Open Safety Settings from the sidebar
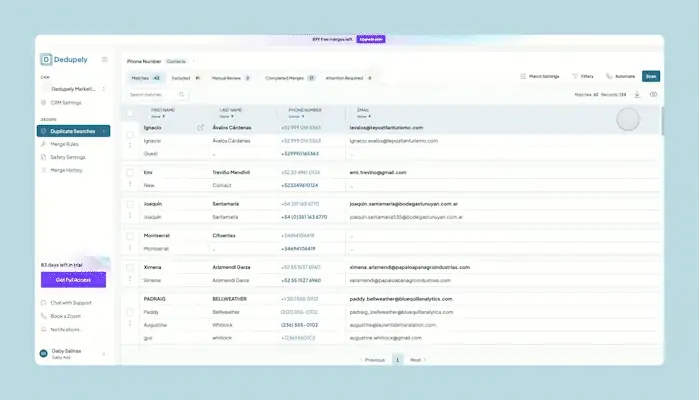Image resolution: width=700 pixels, height=400 pixels. pyautogui.click(x=67, y=157)
